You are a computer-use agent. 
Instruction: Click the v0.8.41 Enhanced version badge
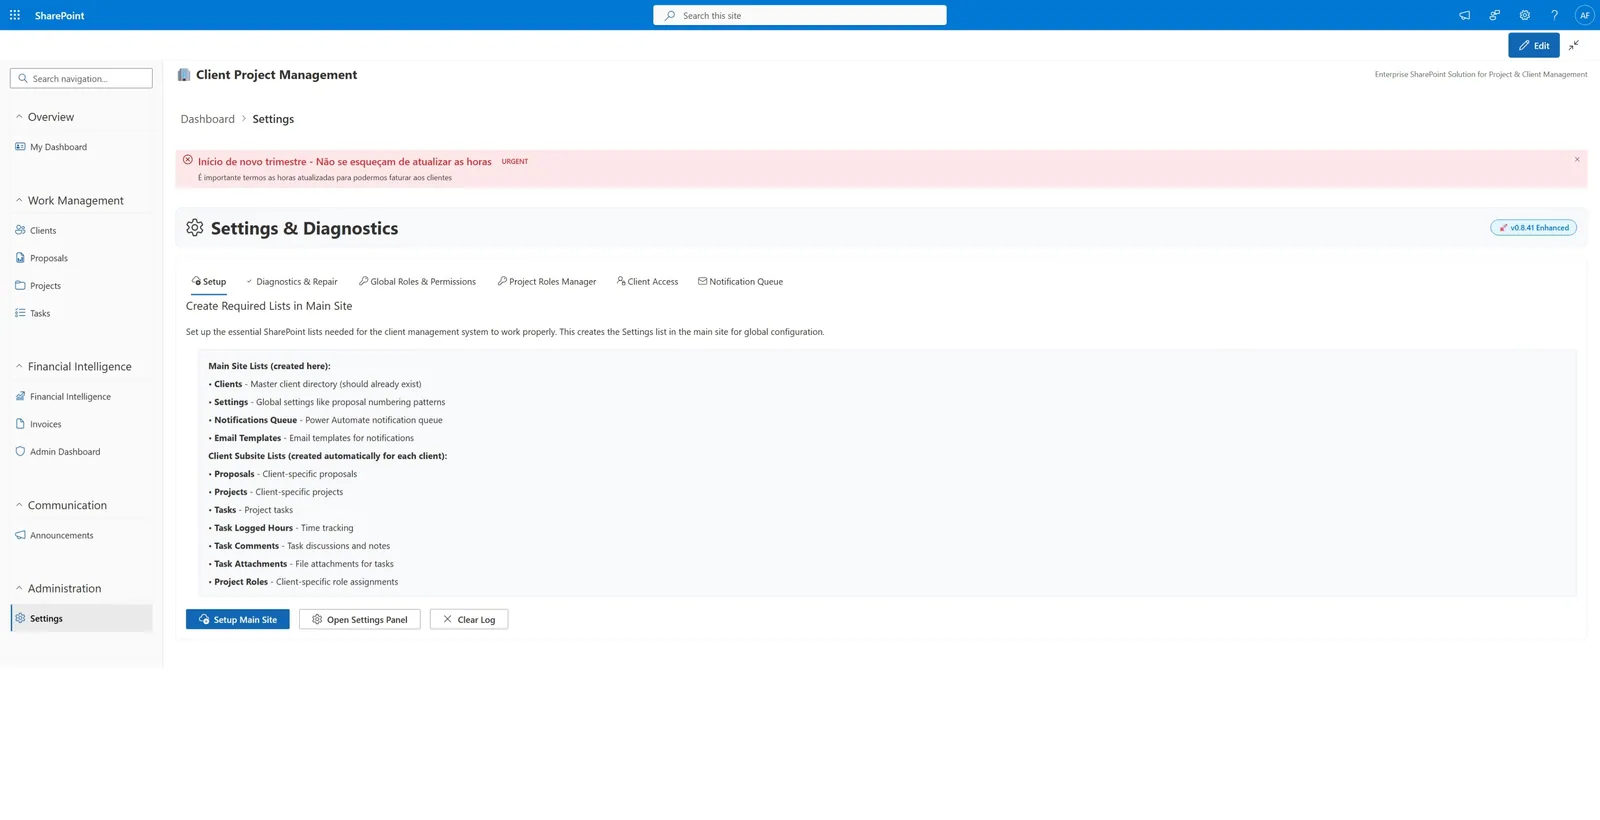pyautogui.click(x=1533, y=227)
